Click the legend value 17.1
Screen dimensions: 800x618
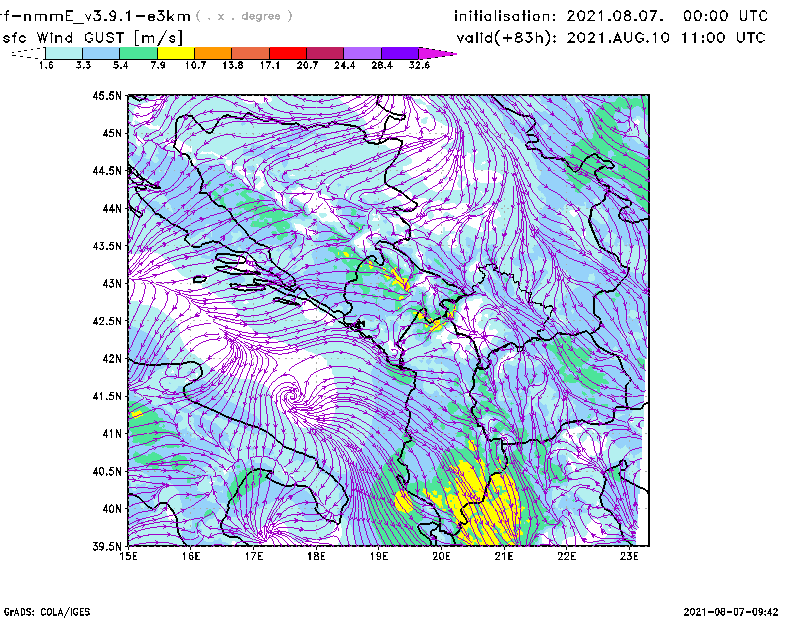pyautogui.click(x=270, y=65)
